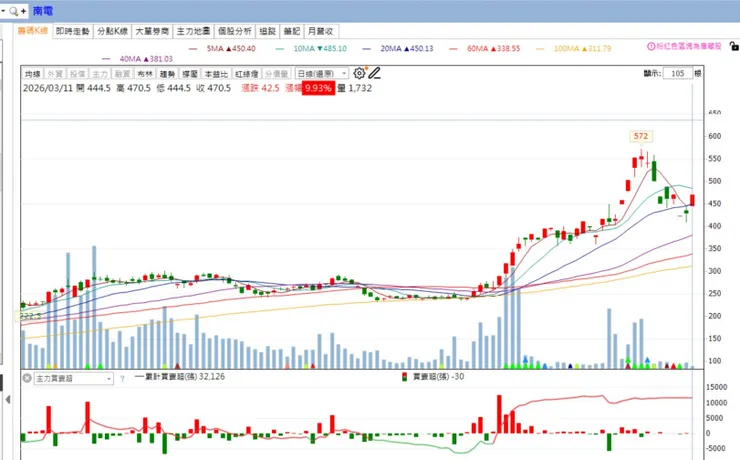Viewport: 740px width, 460px height.
Task: Click the 572 high price label
Action: pyautogui.click(x=641, y=136)
